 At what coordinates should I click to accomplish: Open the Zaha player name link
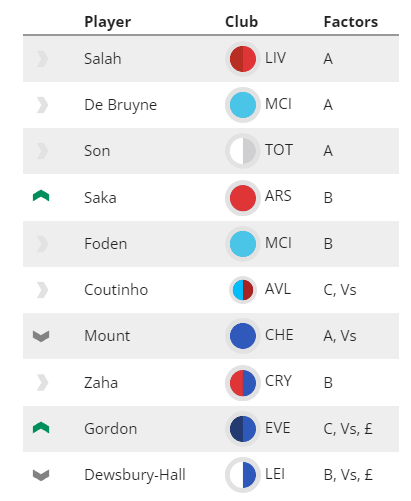[101, 383]
